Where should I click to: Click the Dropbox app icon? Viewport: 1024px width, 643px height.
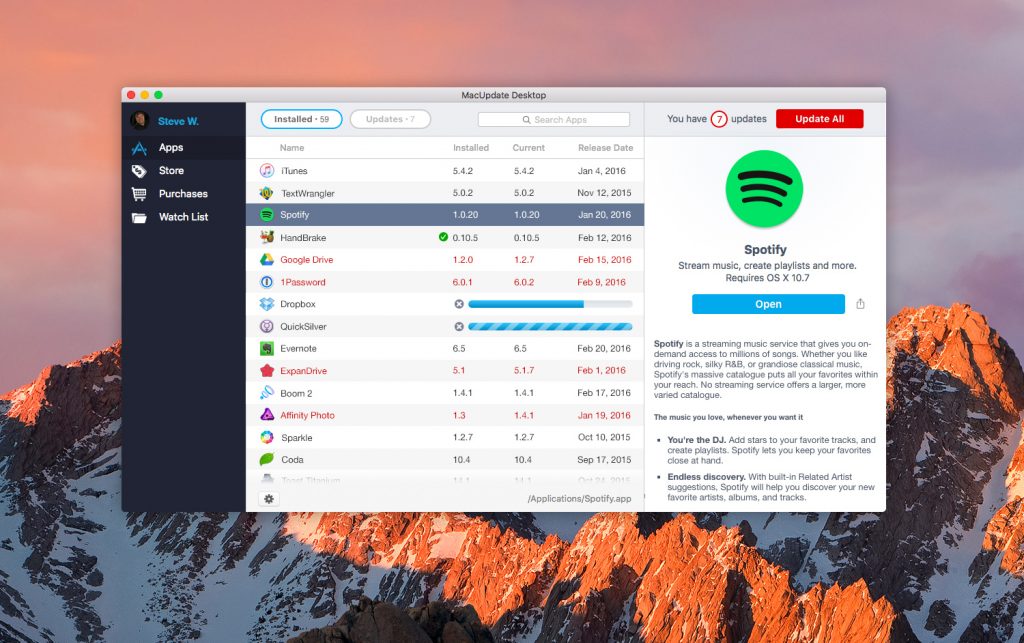click(x=266, y=304)
